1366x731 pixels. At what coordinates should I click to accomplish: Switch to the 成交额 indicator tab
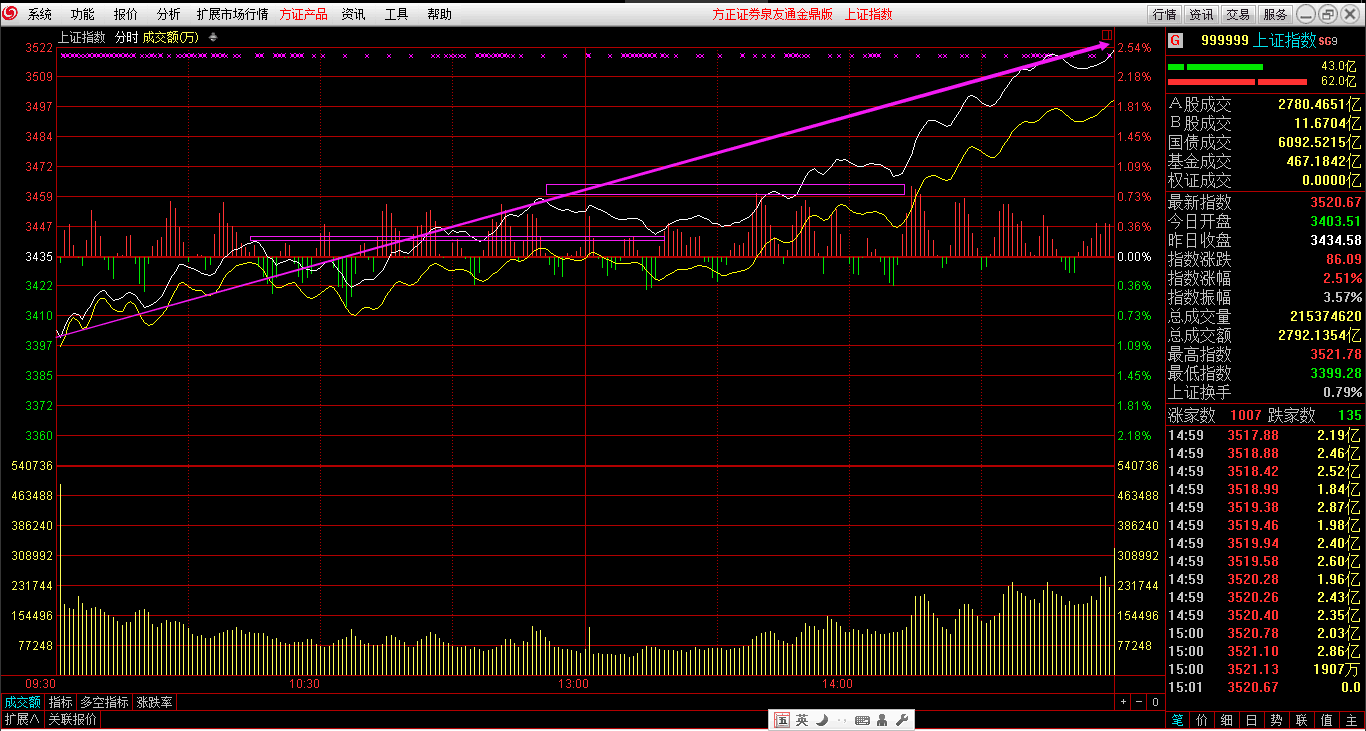(x=22, y=702)
